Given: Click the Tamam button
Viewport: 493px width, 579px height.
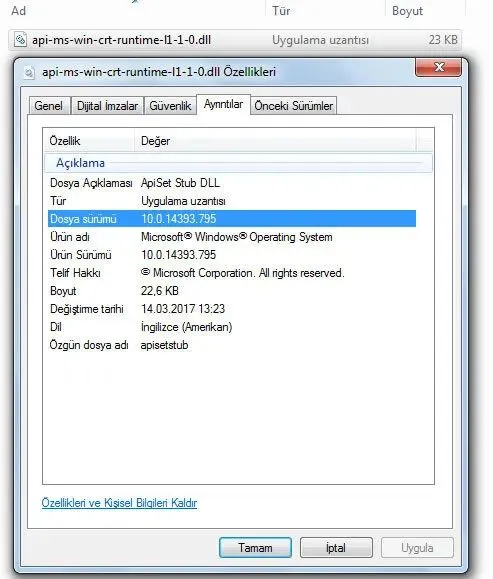Looking at the screenshot, I should click(255, 547).
